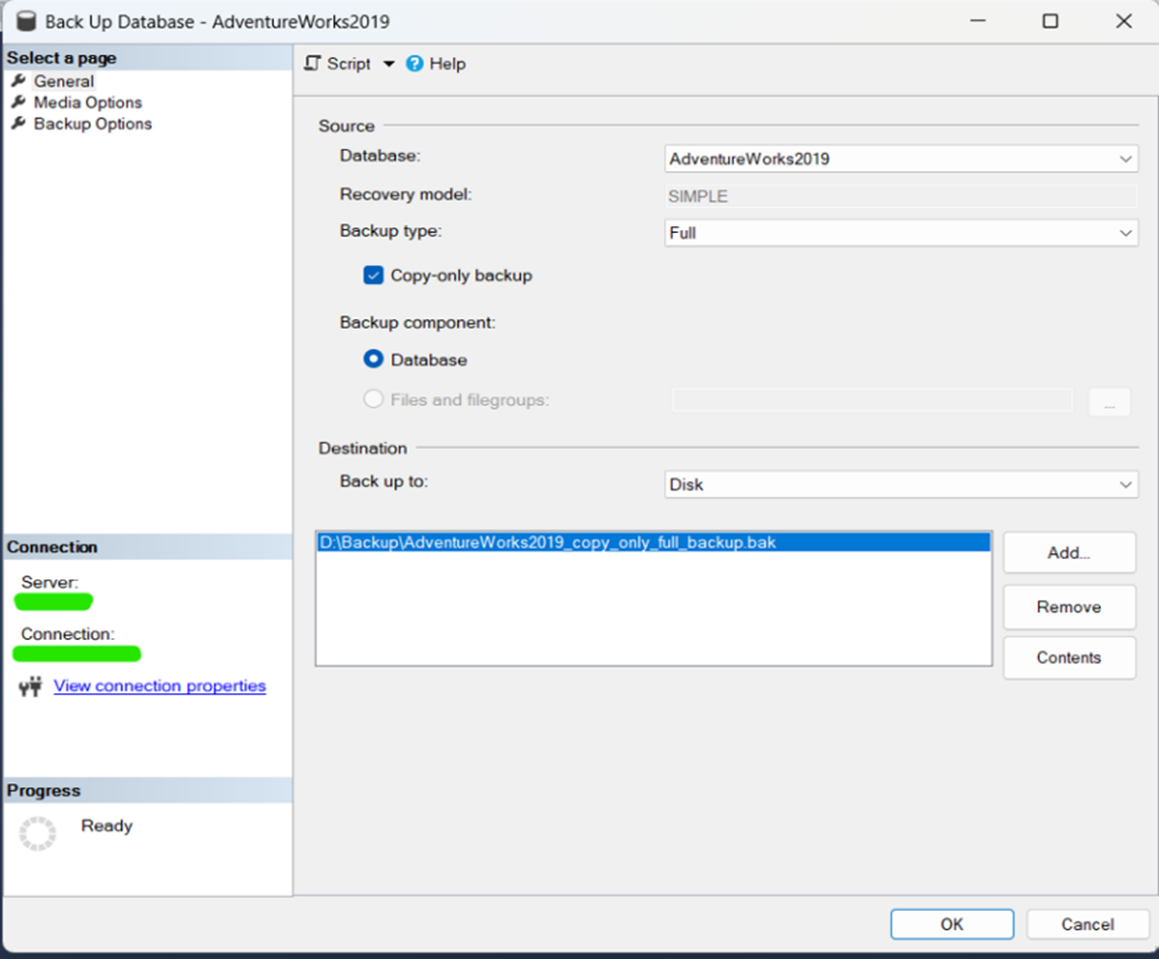Switch to the Backup Options page
The height and width of the screenshot is (959, 1159).
point(93,124)
